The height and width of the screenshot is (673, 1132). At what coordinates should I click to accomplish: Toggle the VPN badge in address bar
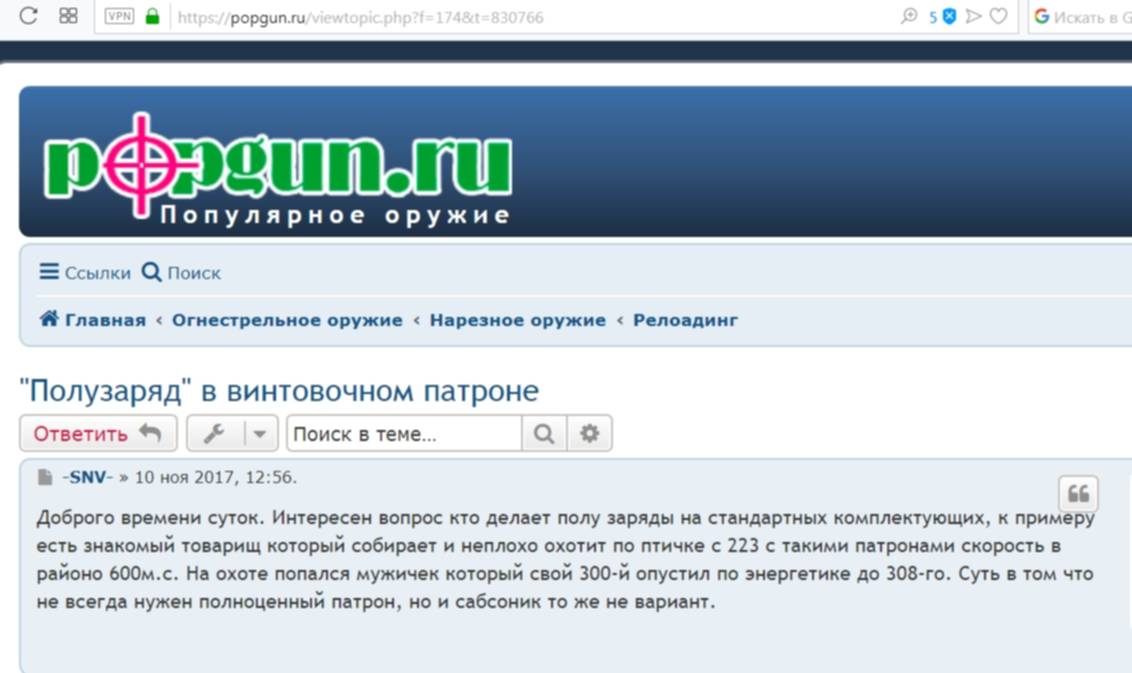119,17
